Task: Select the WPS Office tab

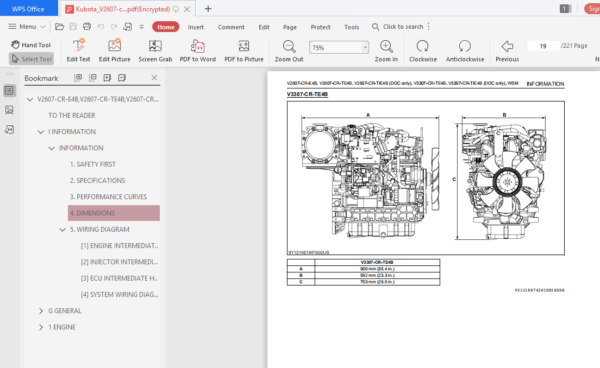Action: [29, 8]
